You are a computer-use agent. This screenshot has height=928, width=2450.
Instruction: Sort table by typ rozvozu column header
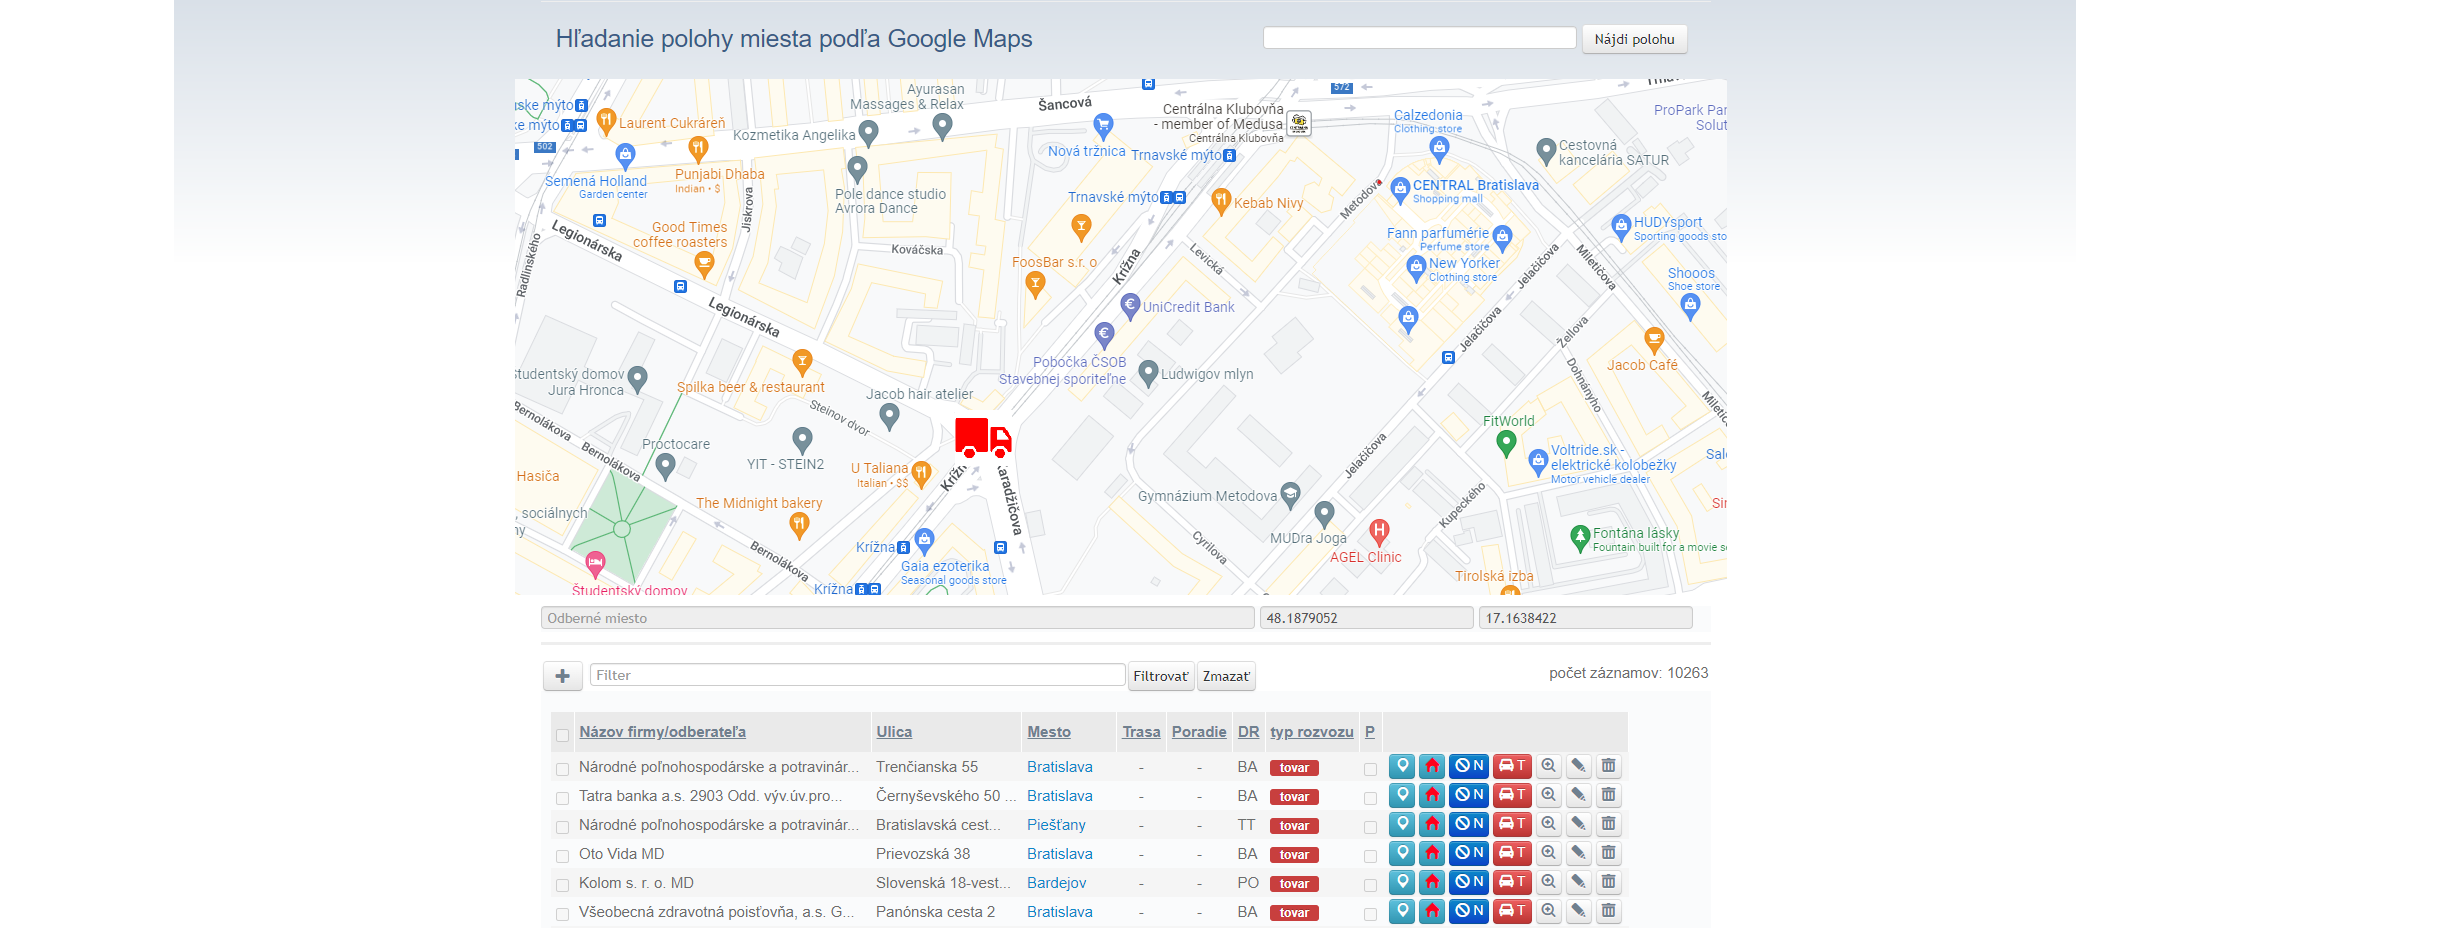pyautogui.click(x=1312, y=732)
